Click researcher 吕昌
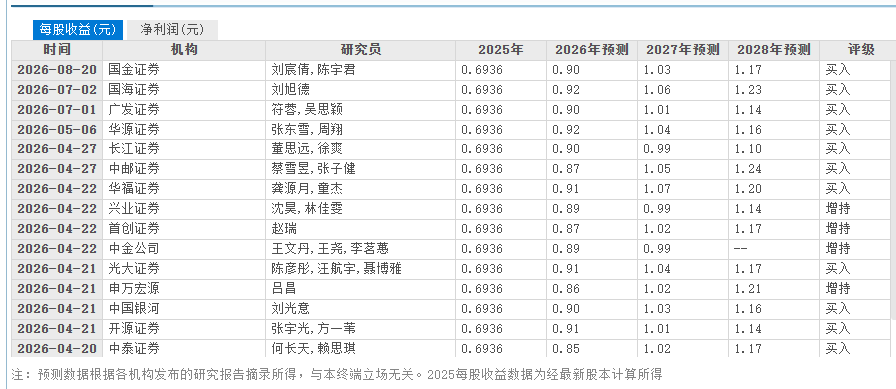The height and width of the screenshot is (389, 896). [285, 289]
